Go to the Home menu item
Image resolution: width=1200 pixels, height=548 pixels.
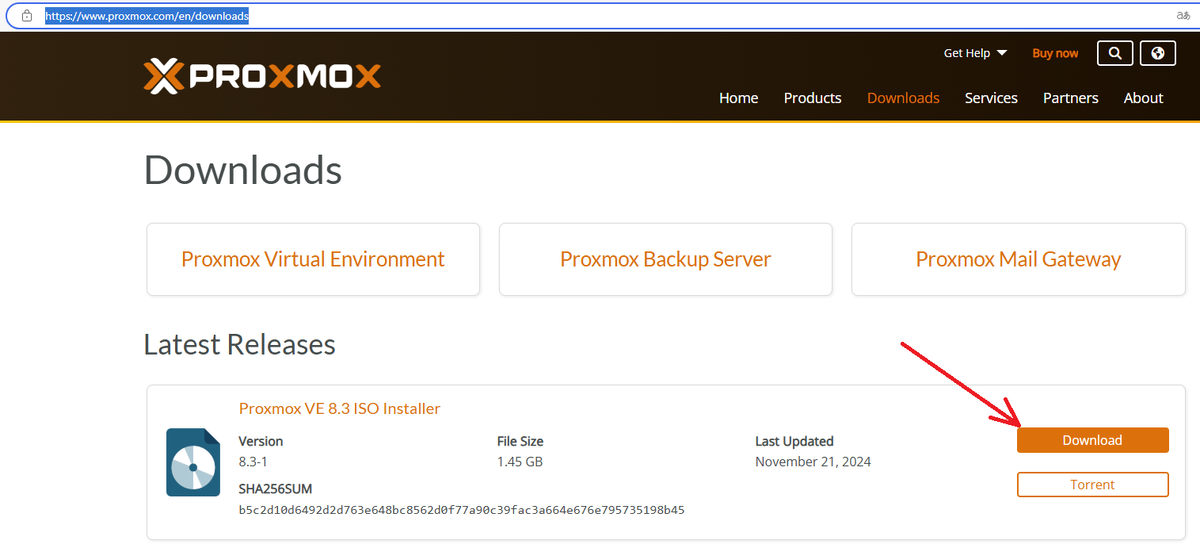(738, 98)
